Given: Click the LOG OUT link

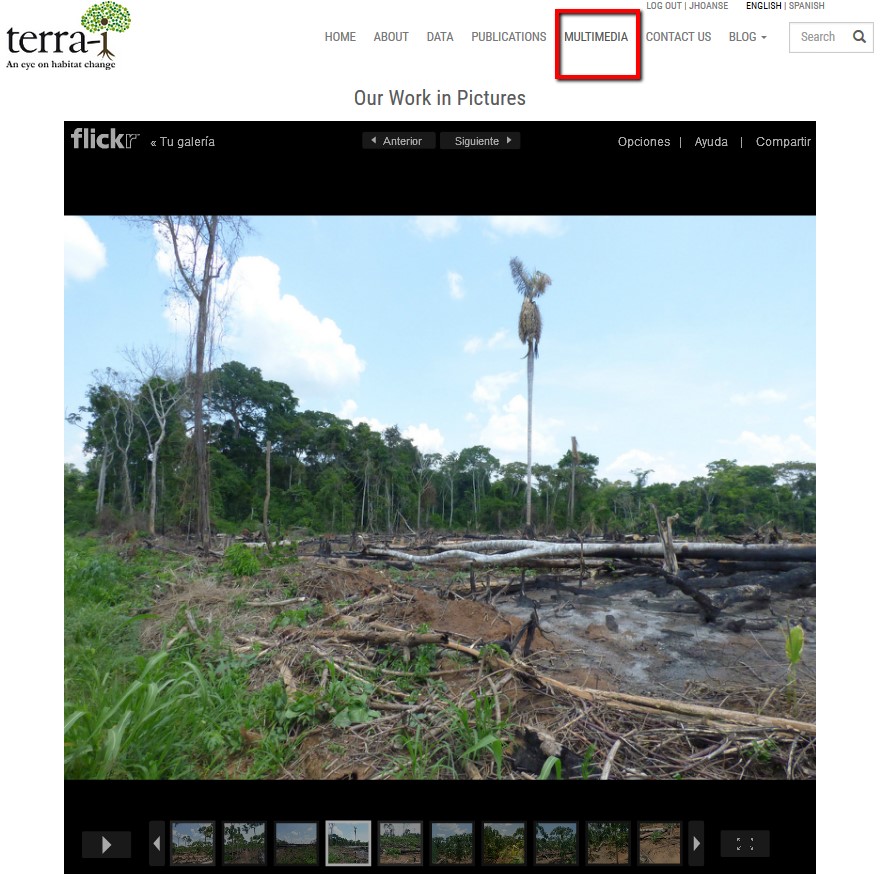Looking at the screenshot, I should 663,6.
